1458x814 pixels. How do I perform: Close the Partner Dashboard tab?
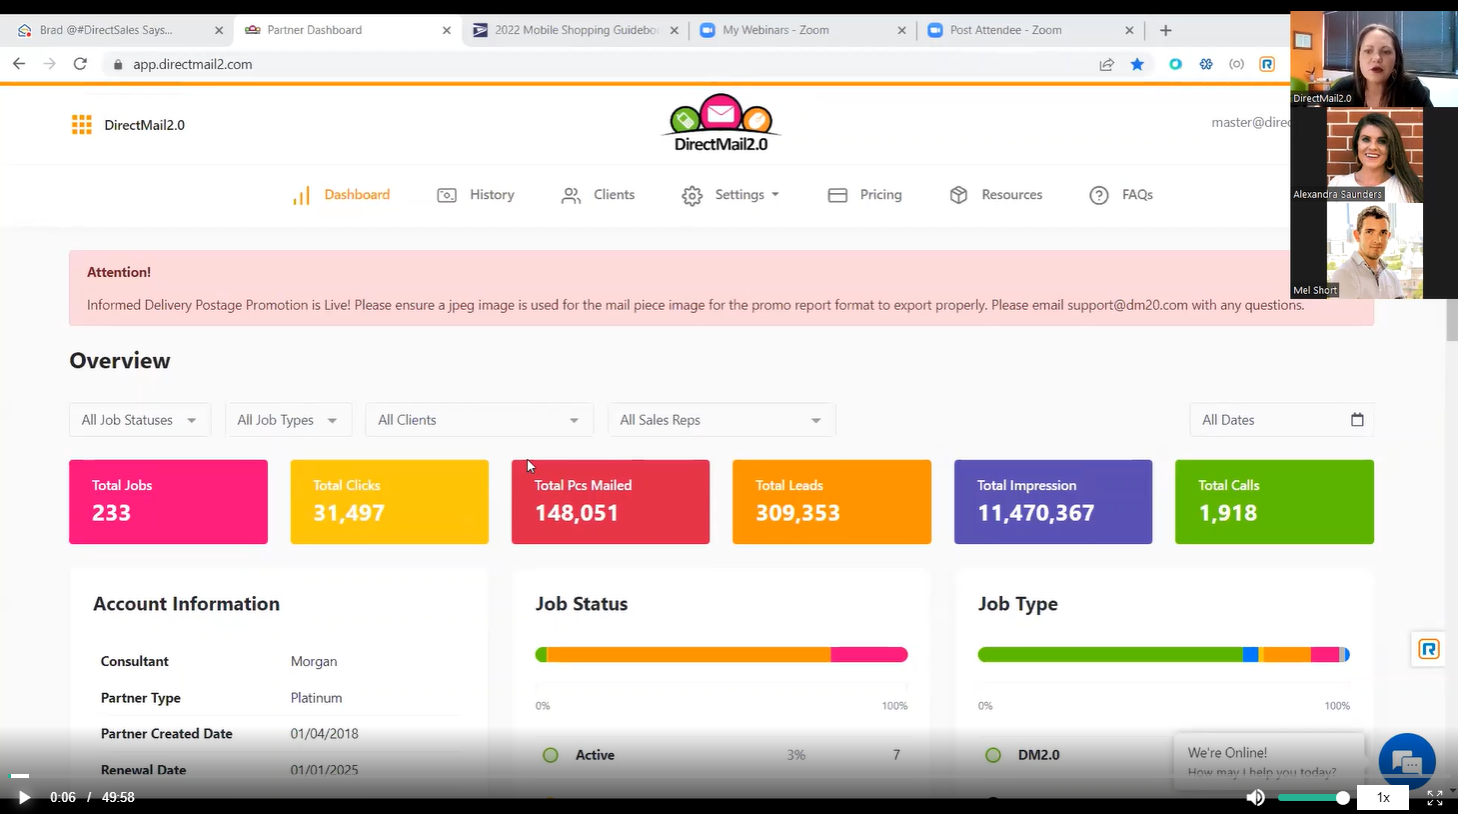click(x=447, y=30)
